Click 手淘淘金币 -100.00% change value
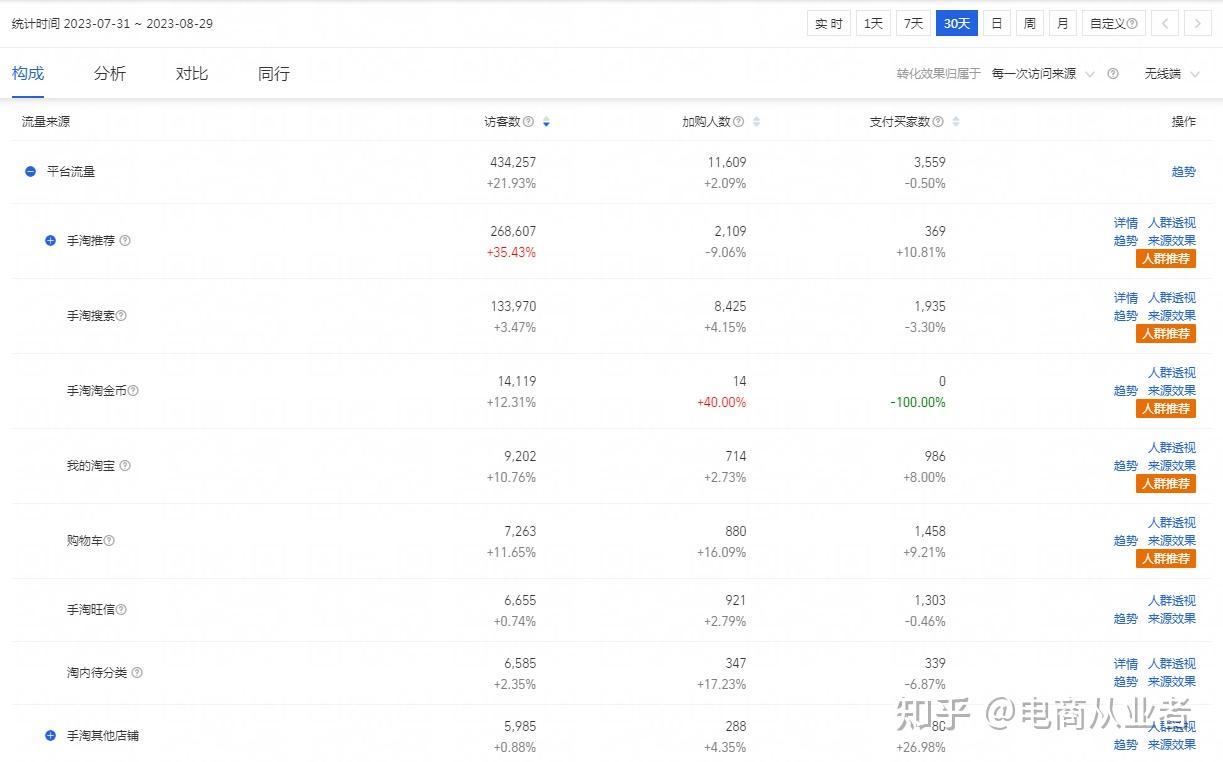The height and width of the screenshot is (762, 1223). 917,403
